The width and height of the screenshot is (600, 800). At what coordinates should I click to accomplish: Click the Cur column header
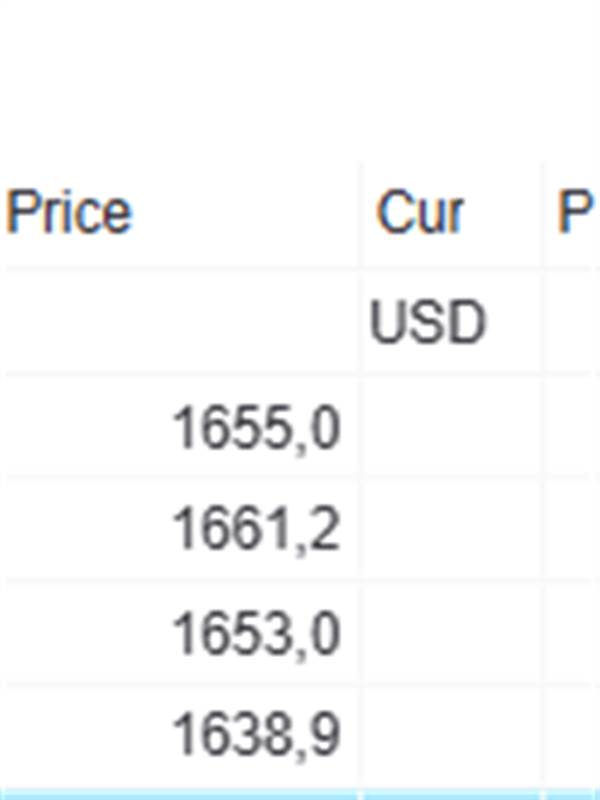[420, 213]
